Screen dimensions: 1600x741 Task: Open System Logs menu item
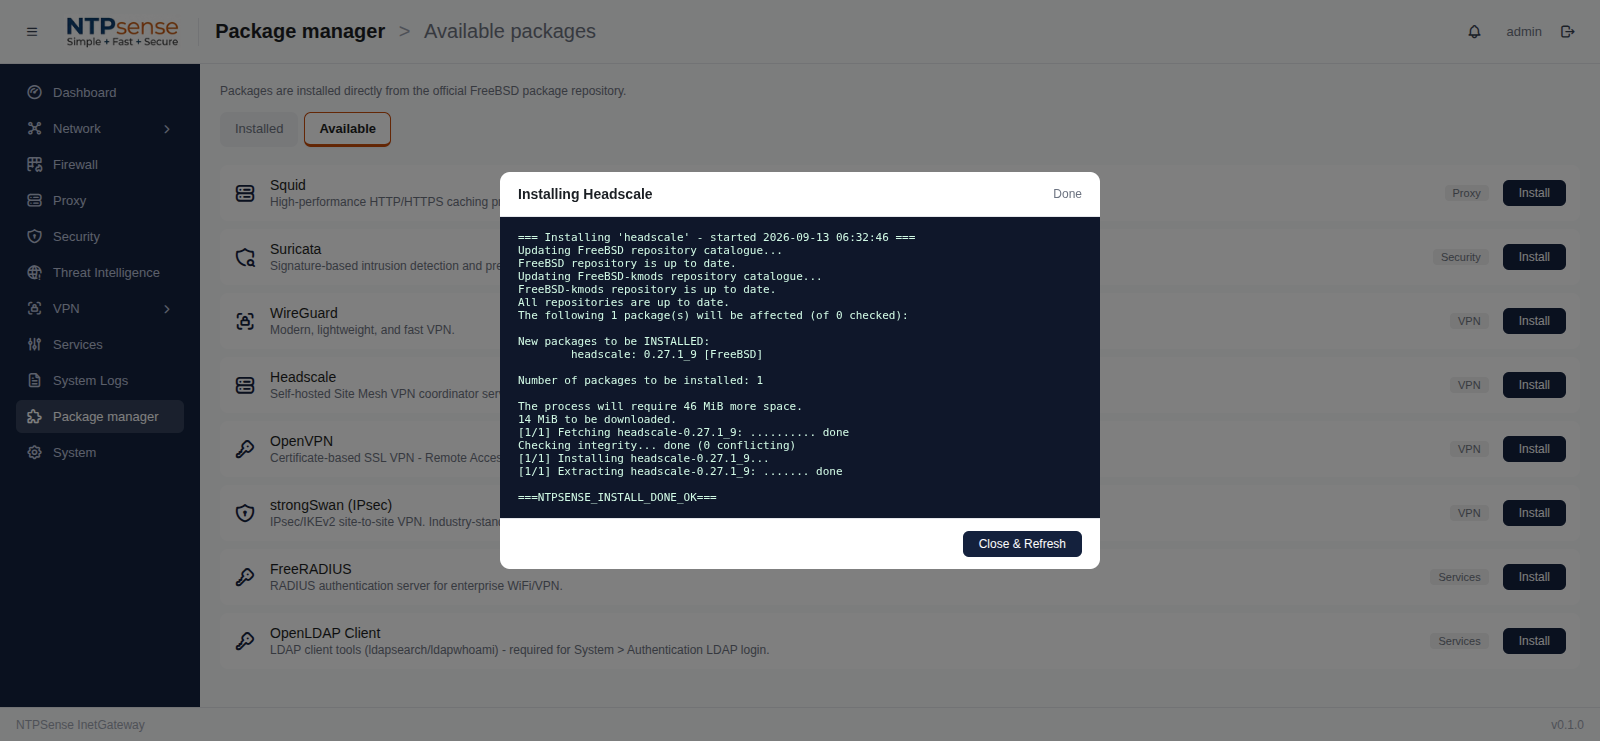pos(100,381)
